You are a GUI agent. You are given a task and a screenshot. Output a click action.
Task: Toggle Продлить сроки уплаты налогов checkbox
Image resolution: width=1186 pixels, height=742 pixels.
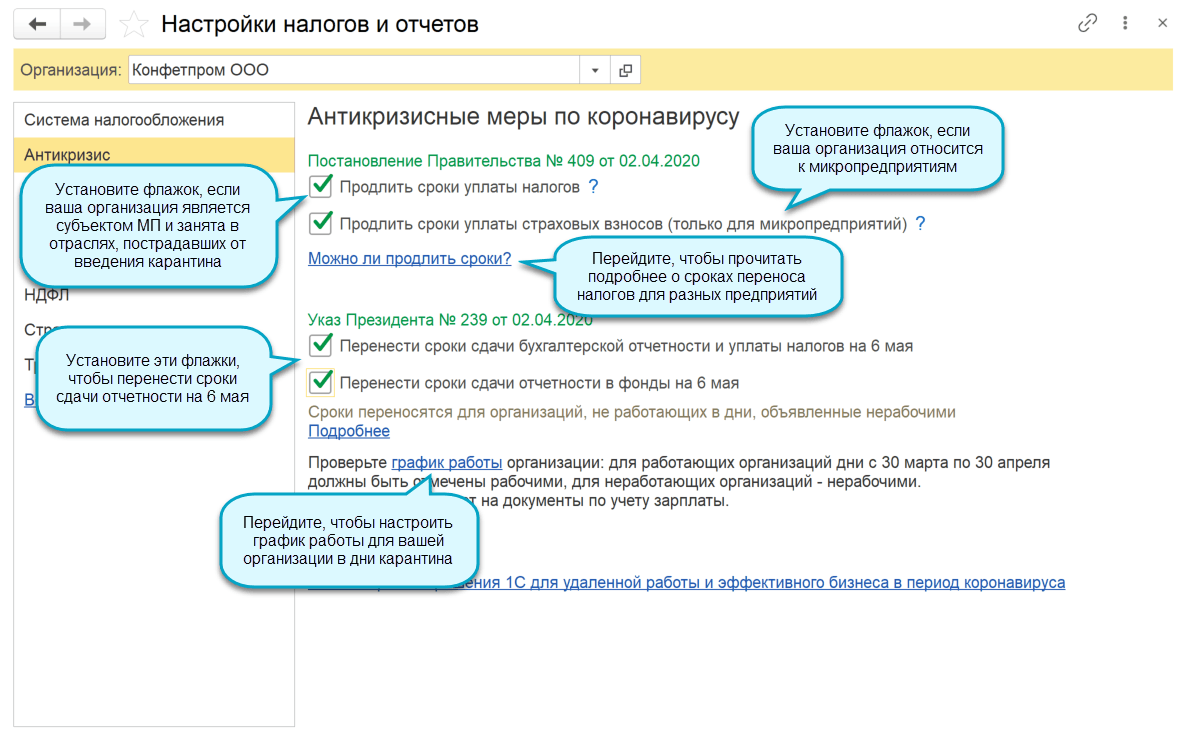[x=321, y=186]
